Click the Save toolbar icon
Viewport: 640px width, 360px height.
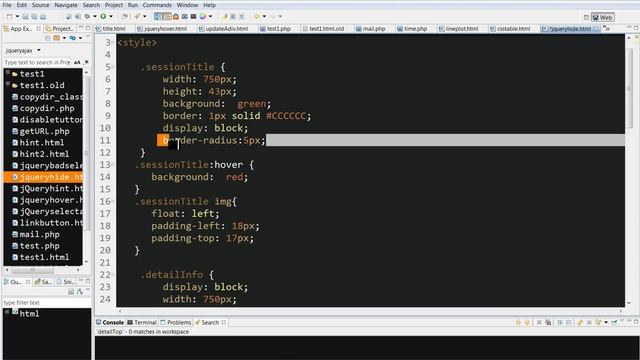(25, 16)
